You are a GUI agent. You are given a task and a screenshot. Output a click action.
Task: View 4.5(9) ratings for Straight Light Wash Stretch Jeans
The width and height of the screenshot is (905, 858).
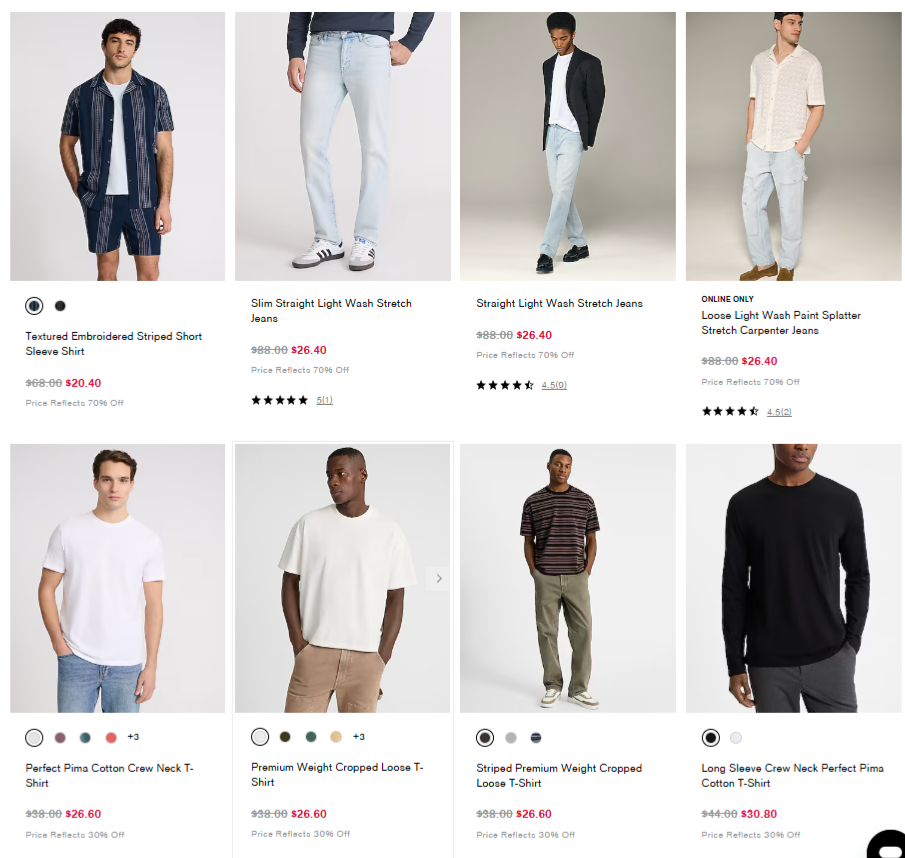pos(554,383)
